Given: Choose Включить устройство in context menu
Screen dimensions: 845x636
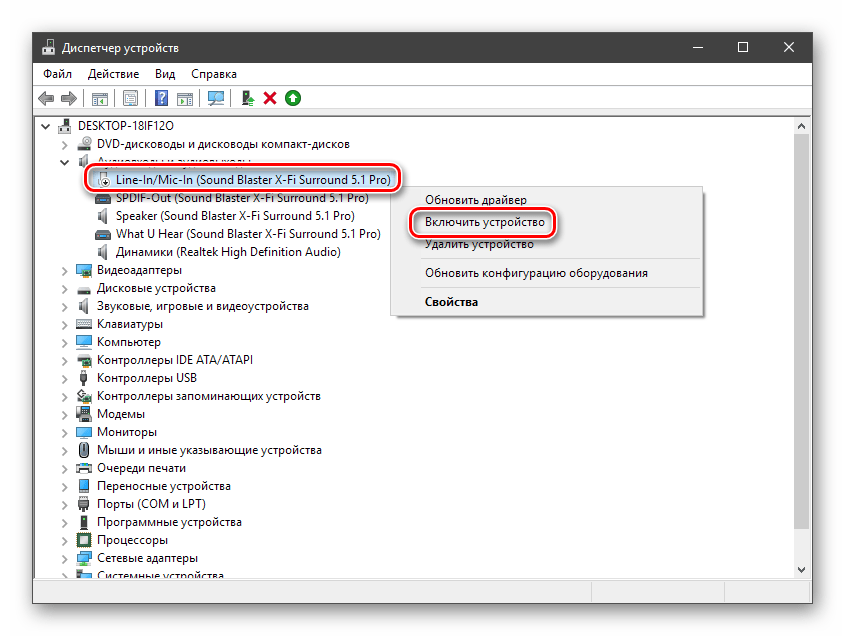Looking at the screenshot, I should 484,222.
